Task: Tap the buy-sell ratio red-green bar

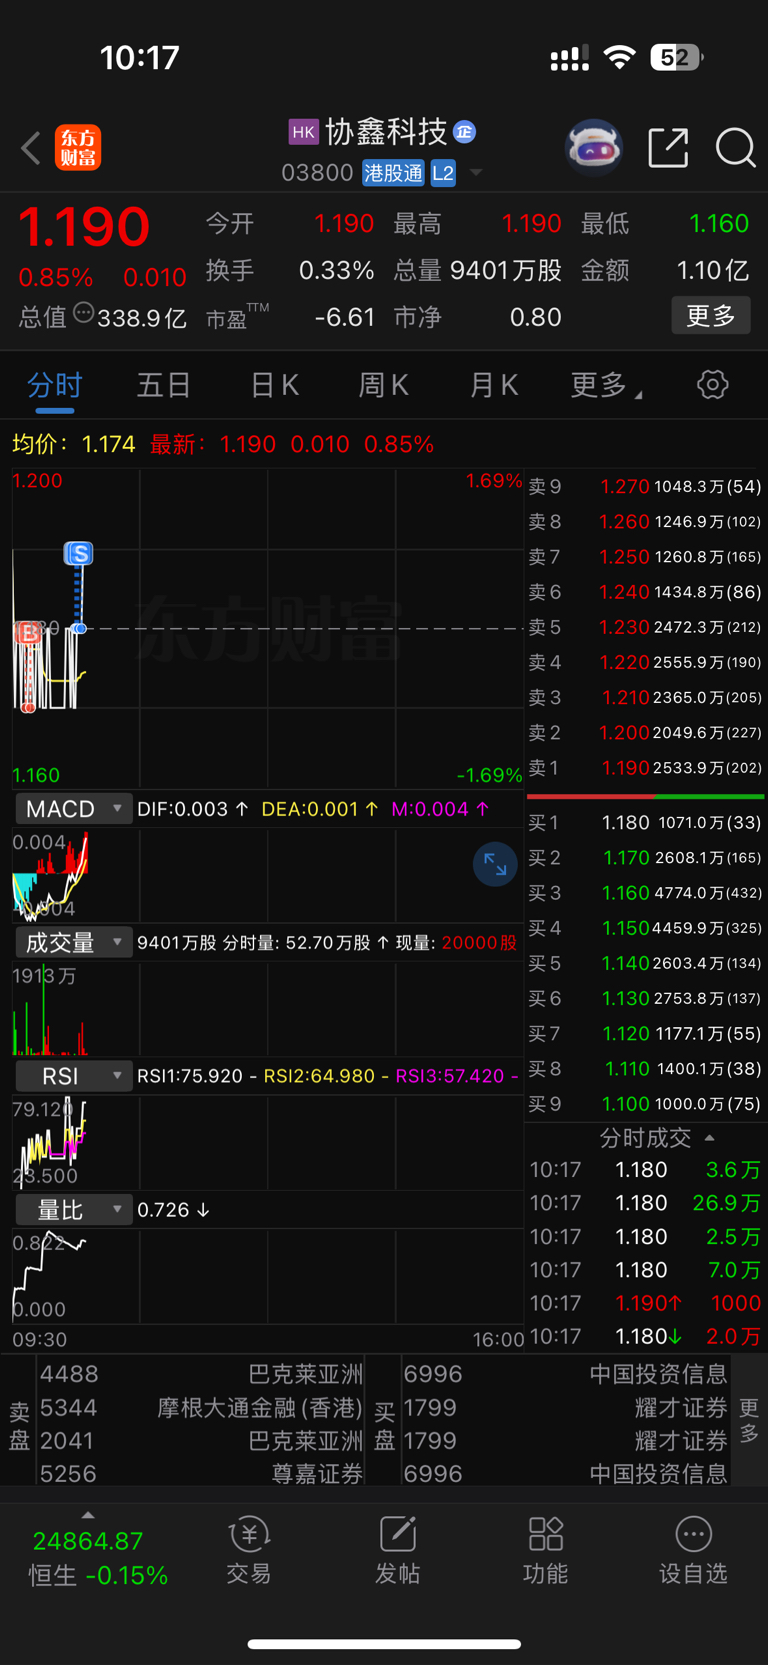Action: pos(645,797)
